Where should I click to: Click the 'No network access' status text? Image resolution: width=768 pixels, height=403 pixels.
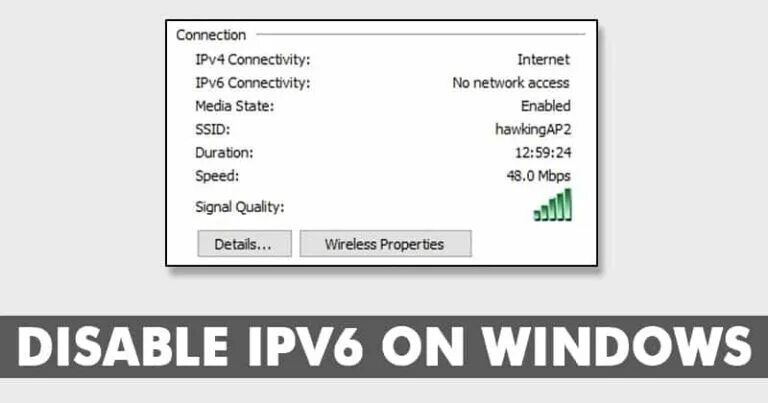[511, 83]
